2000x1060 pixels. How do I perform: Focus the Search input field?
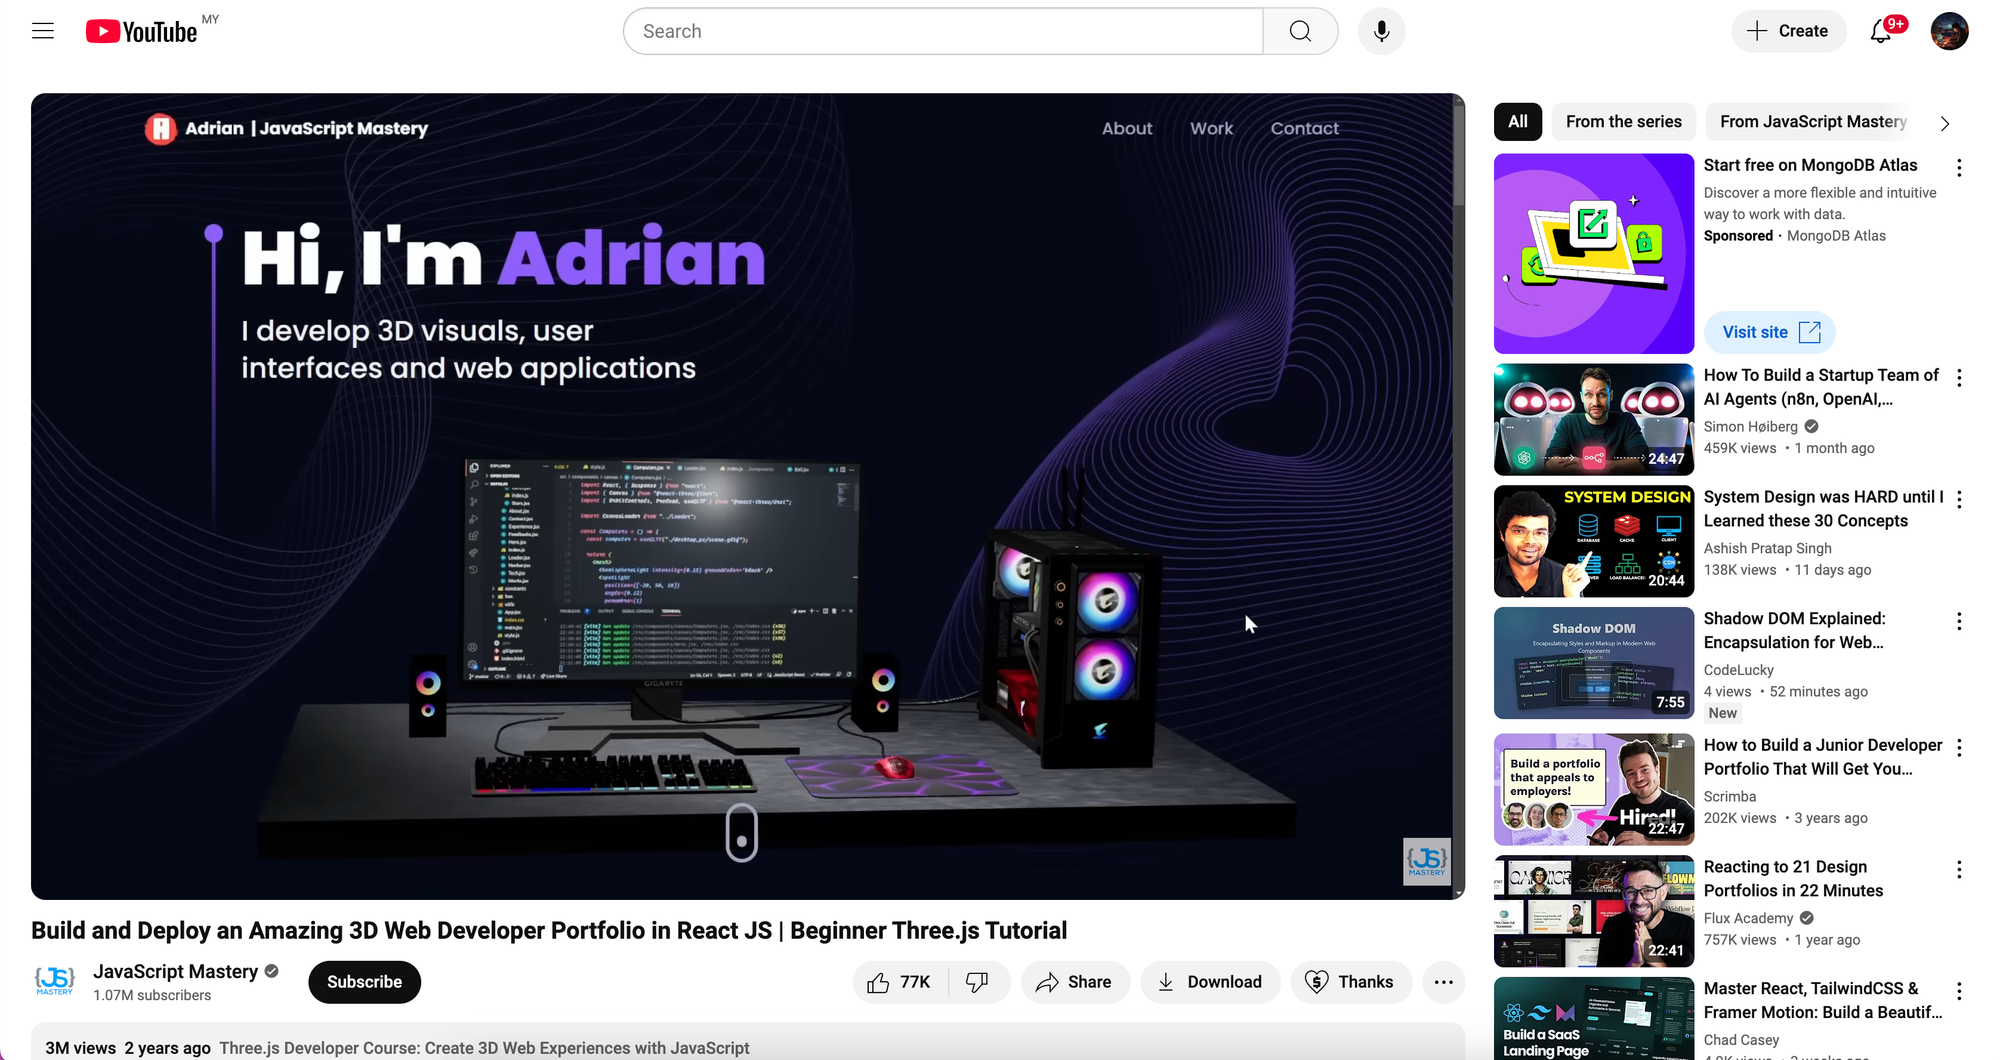point(943,31)
